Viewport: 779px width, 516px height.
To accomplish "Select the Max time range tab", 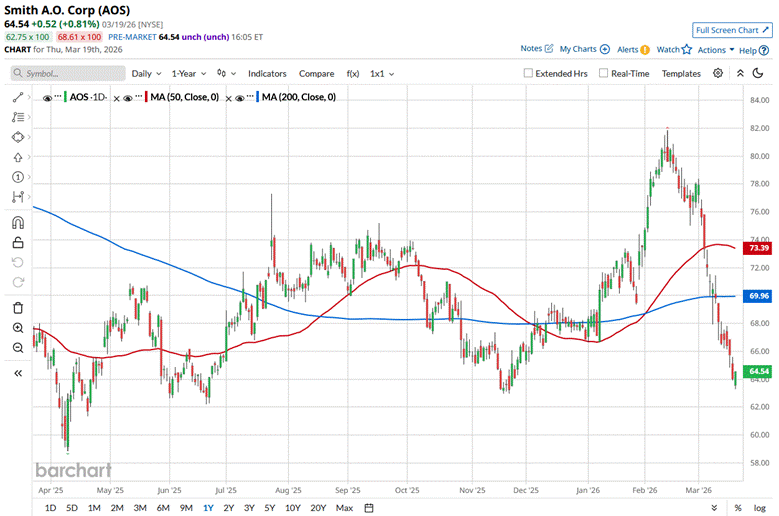I will pyautogui.click(x=344, y=508).
